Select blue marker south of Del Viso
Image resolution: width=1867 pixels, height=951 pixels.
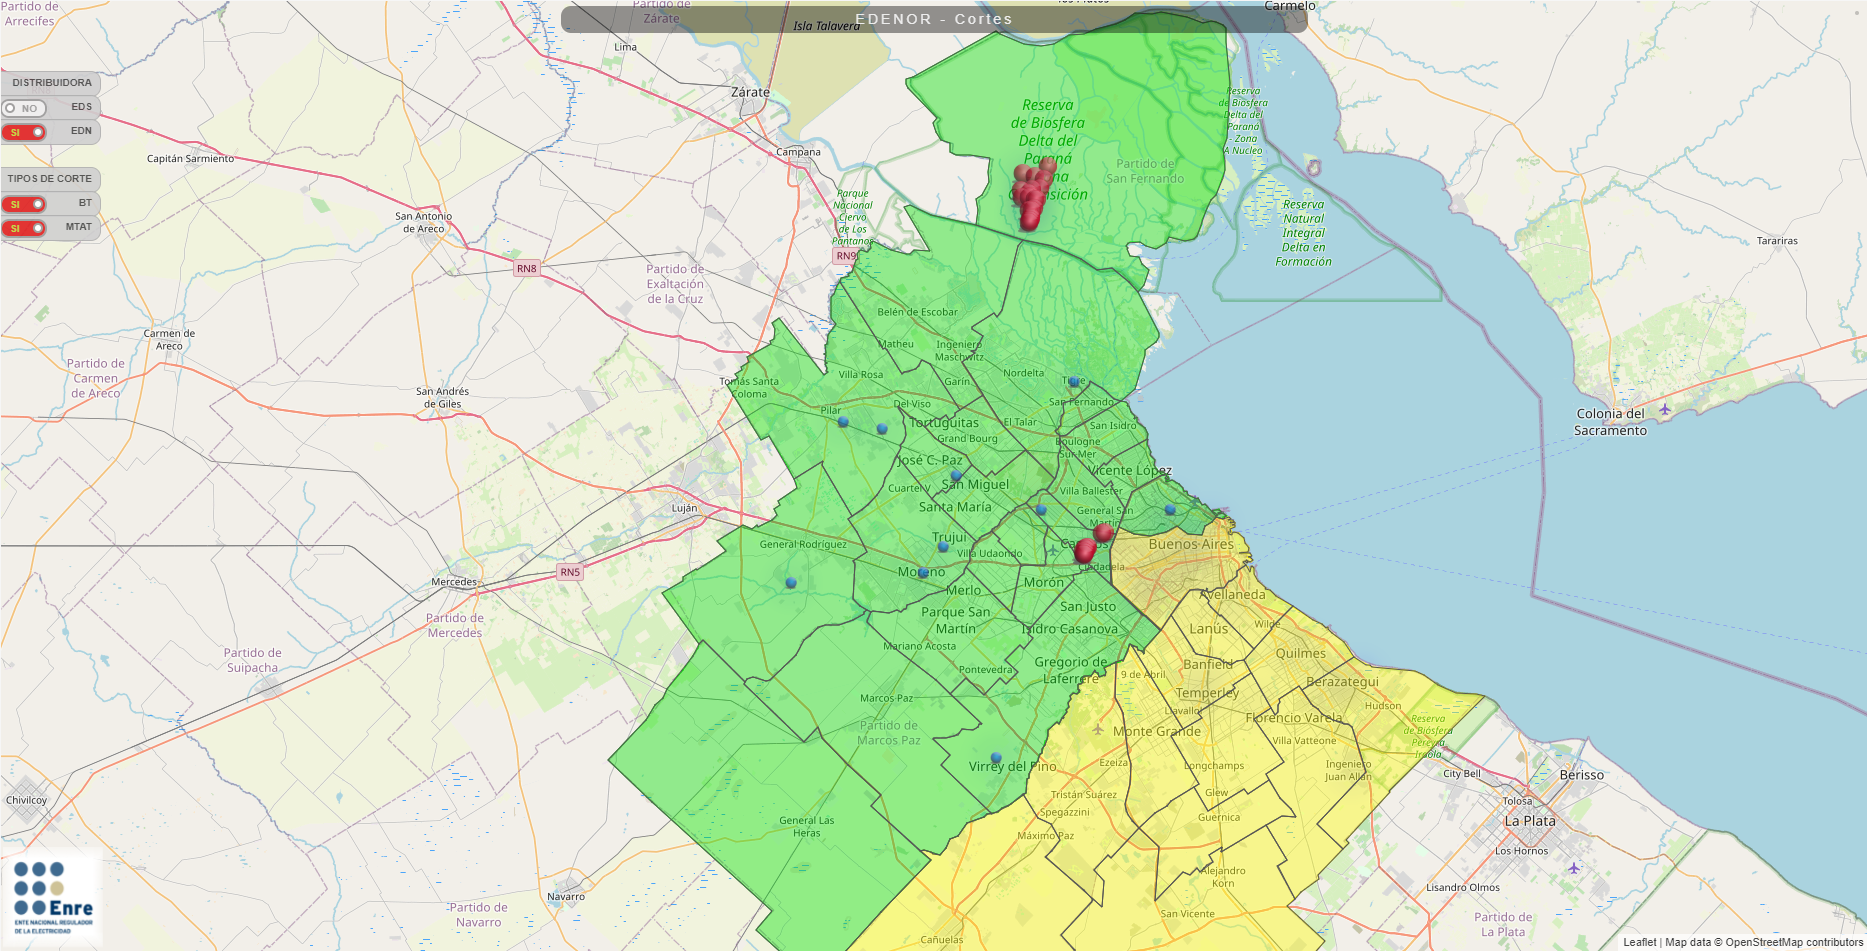(x=882, y=429)
